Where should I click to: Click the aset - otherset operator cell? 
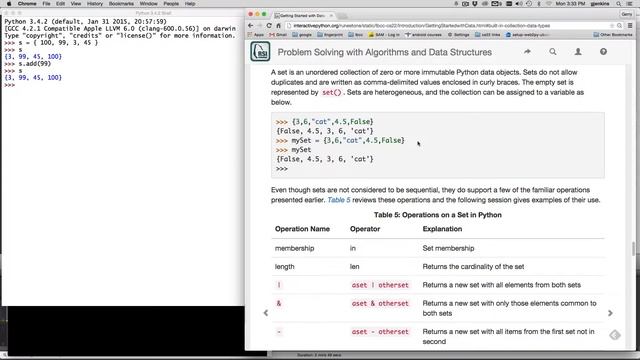380,332
